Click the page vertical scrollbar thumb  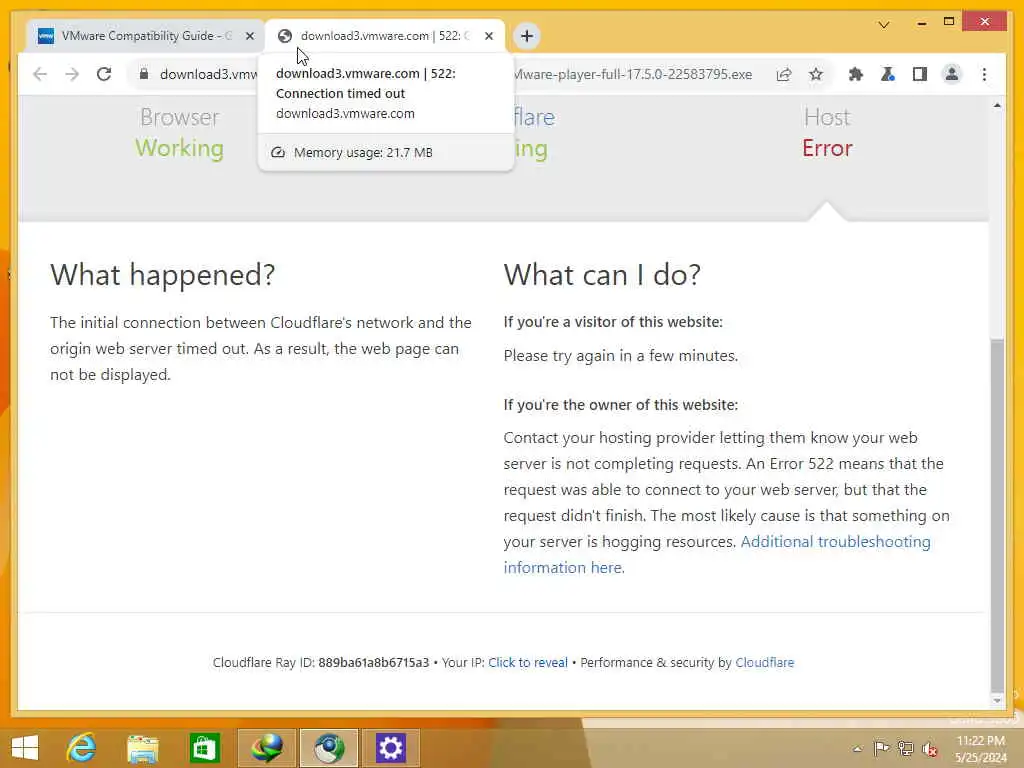tap(997, 515)
